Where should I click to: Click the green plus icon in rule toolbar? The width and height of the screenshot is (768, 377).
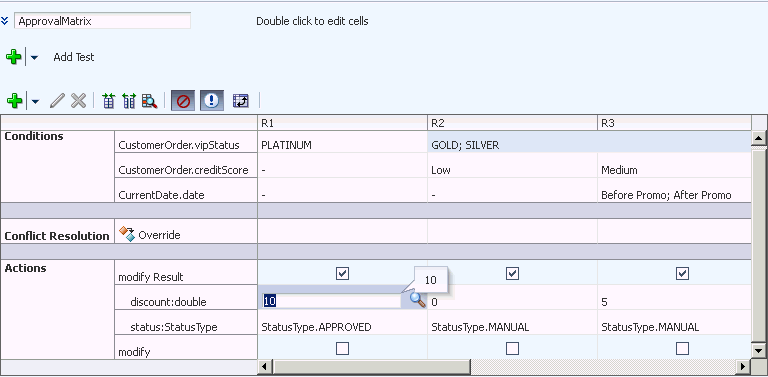click(14, 101)
